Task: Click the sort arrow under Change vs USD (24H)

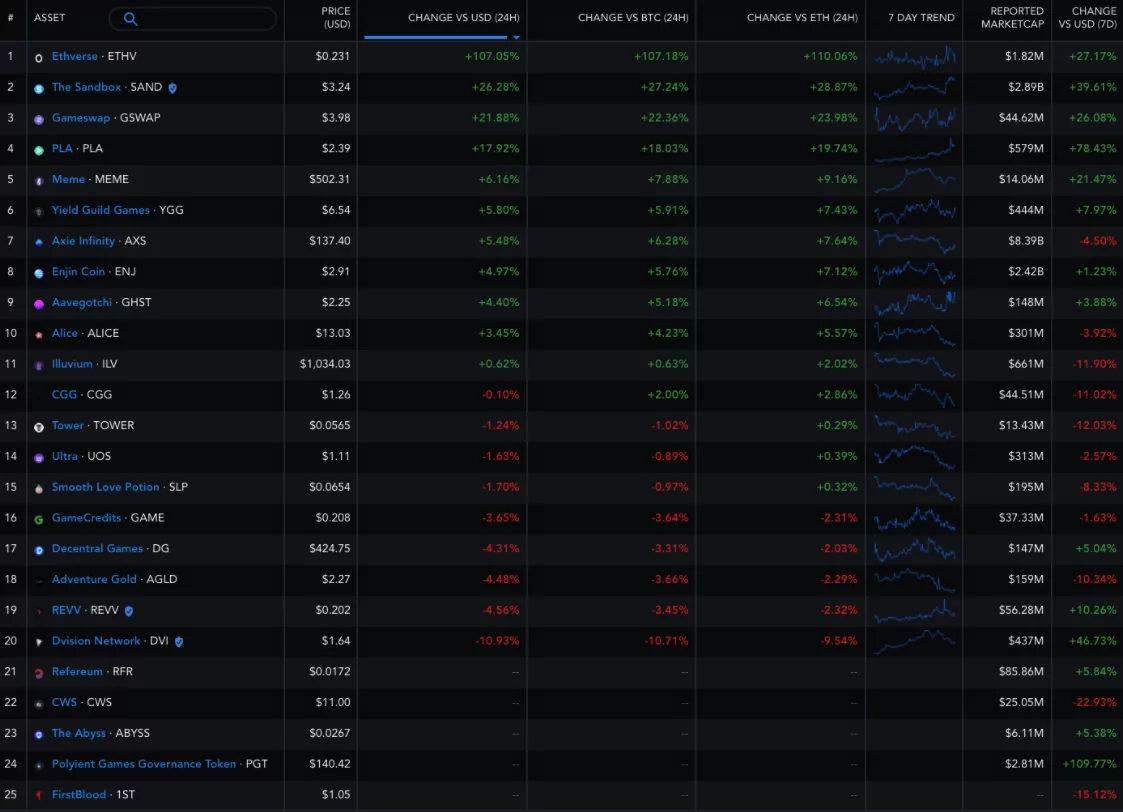Action: (516, 37)
